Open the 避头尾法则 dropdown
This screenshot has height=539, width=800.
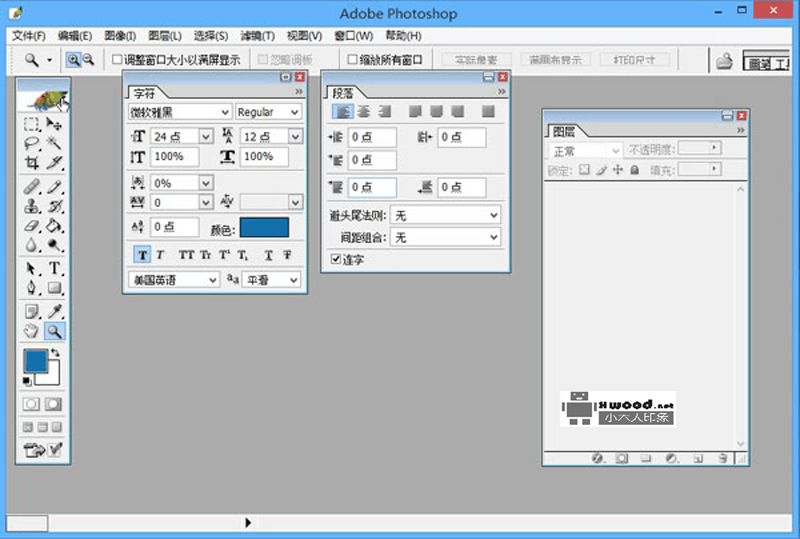(445, 215)
